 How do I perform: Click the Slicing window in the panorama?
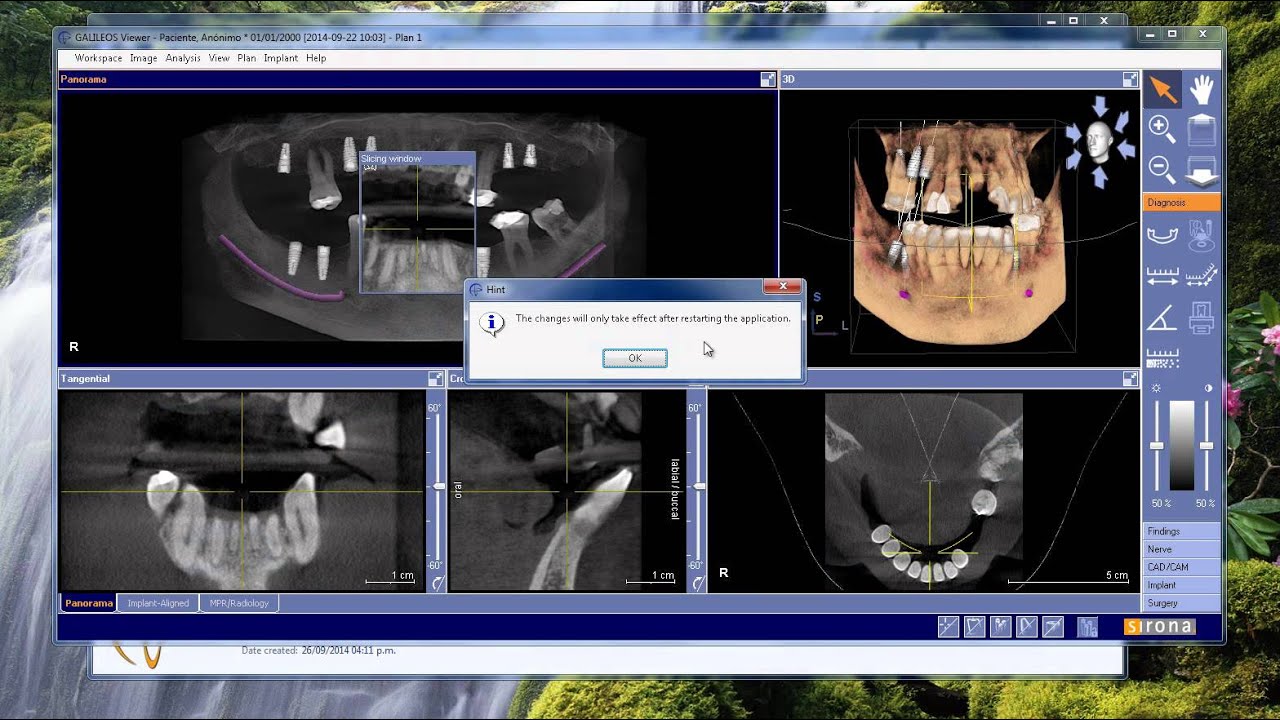tap(417, 222)
